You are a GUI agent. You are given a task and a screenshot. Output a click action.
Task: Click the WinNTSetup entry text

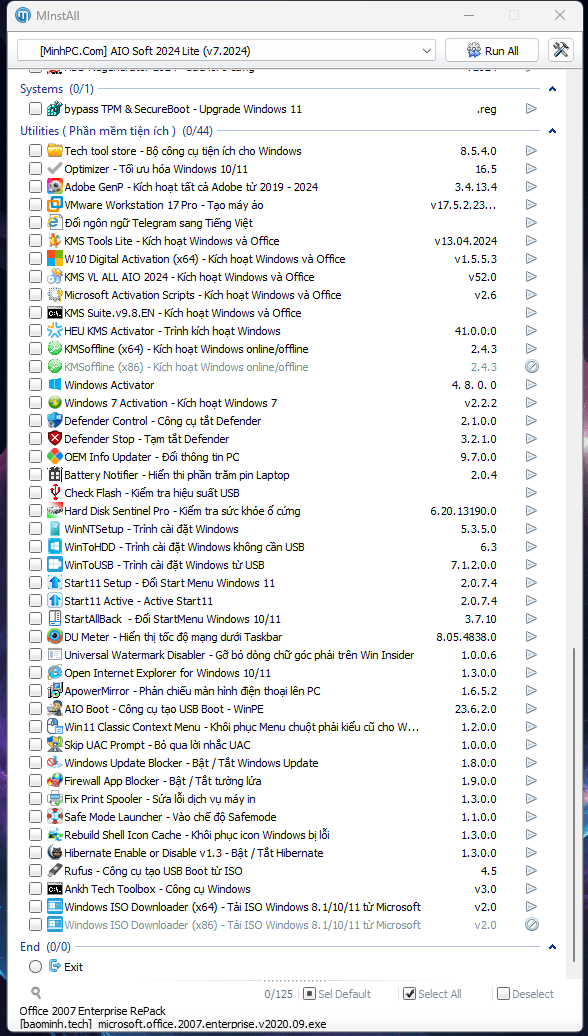point(151,529)
